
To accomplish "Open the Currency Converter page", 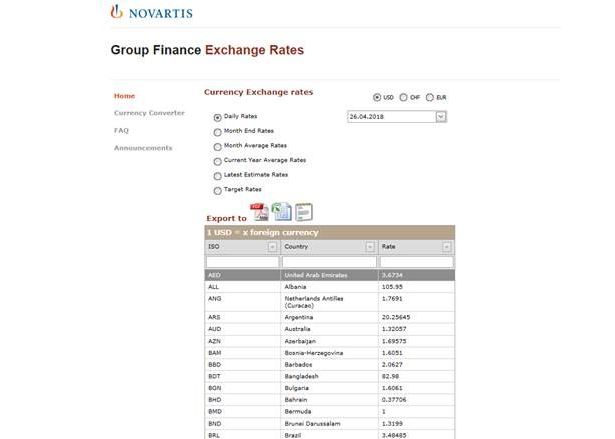I will coord(149,113).
